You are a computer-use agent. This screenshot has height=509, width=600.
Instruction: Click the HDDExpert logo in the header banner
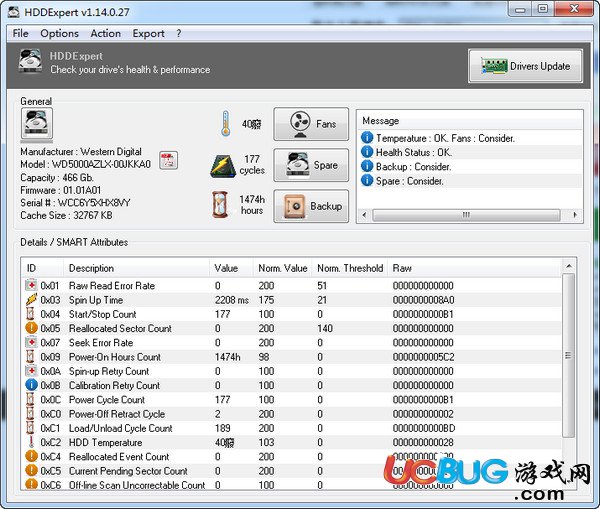pos(30,60)
